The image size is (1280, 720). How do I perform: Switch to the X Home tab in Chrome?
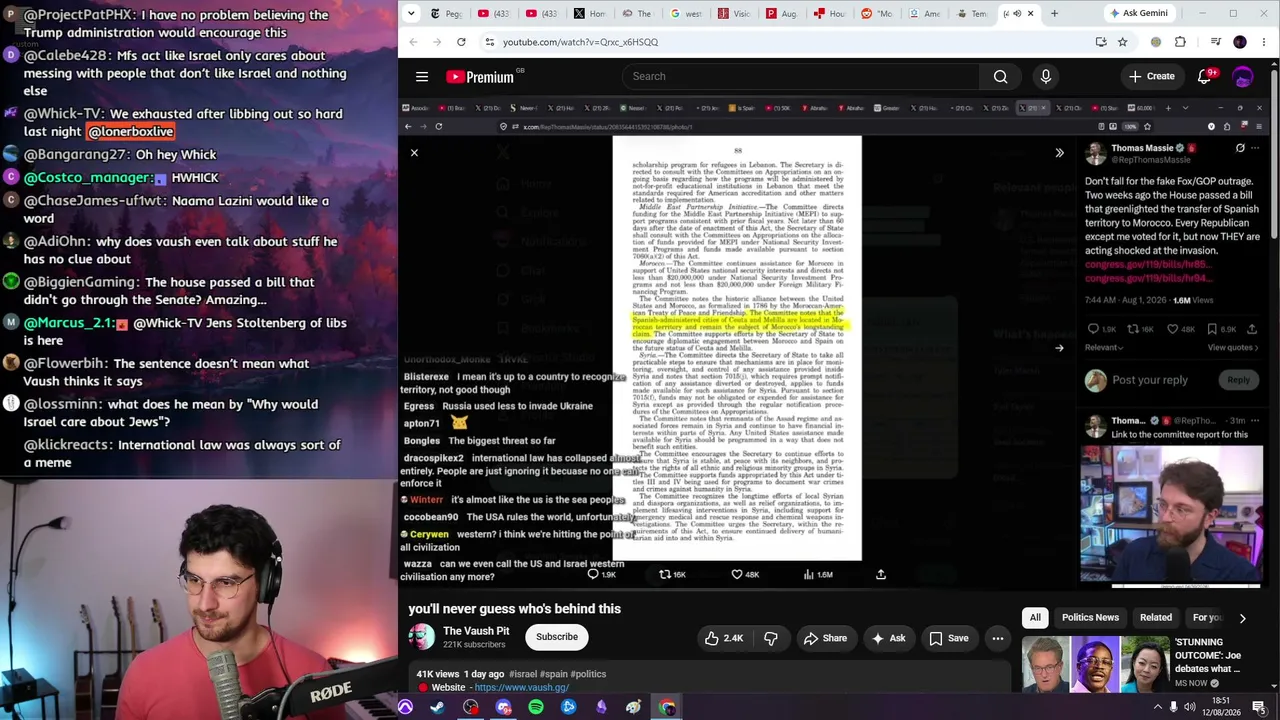(589, 14)
